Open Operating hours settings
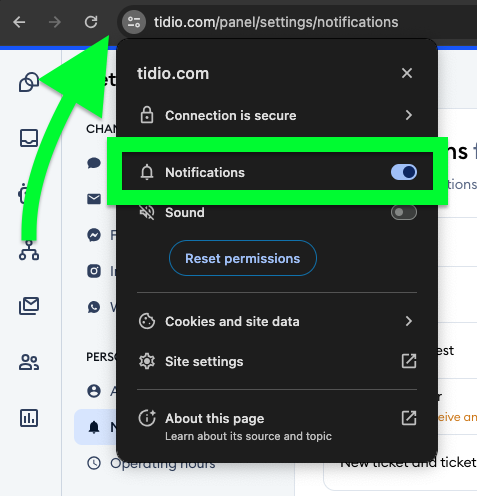This screenshot has width=477, height=496. tap(151, 463)
